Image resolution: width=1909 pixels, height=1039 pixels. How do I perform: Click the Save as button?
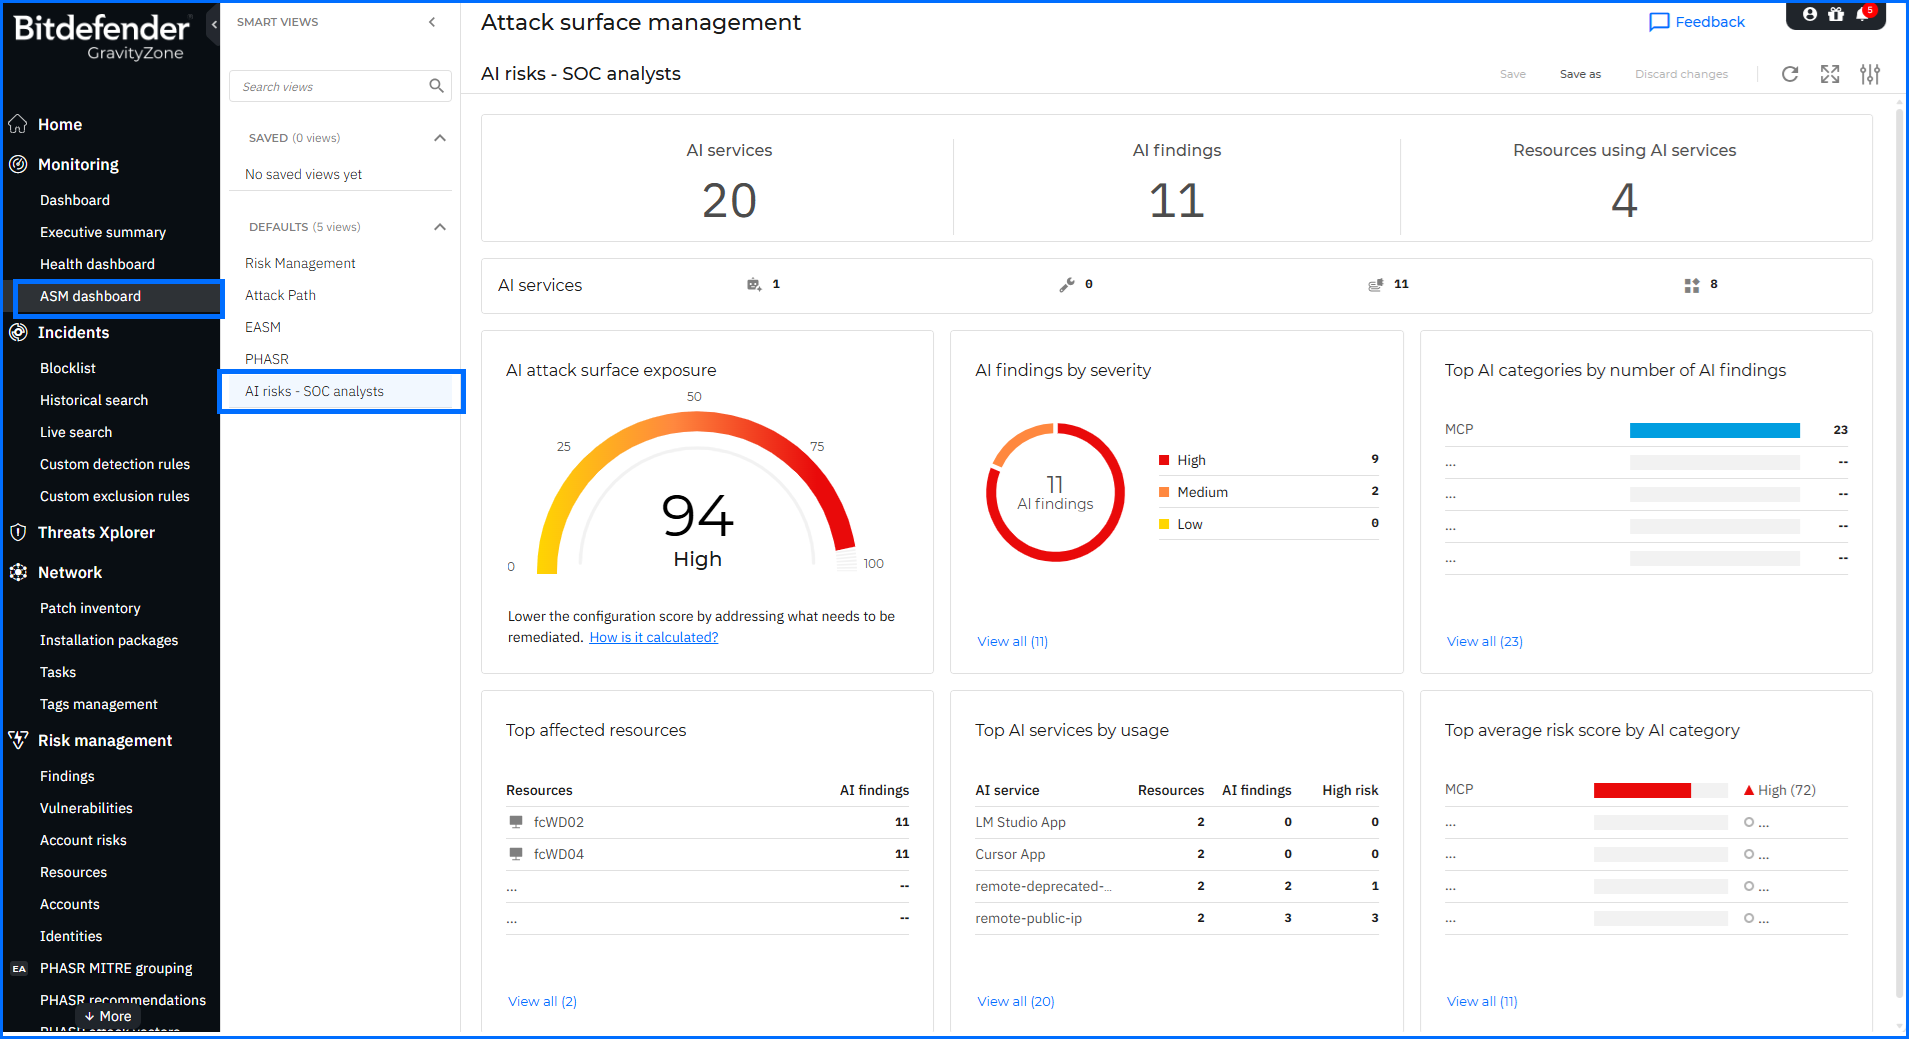pyautogui.click(x=1580, y=74)
